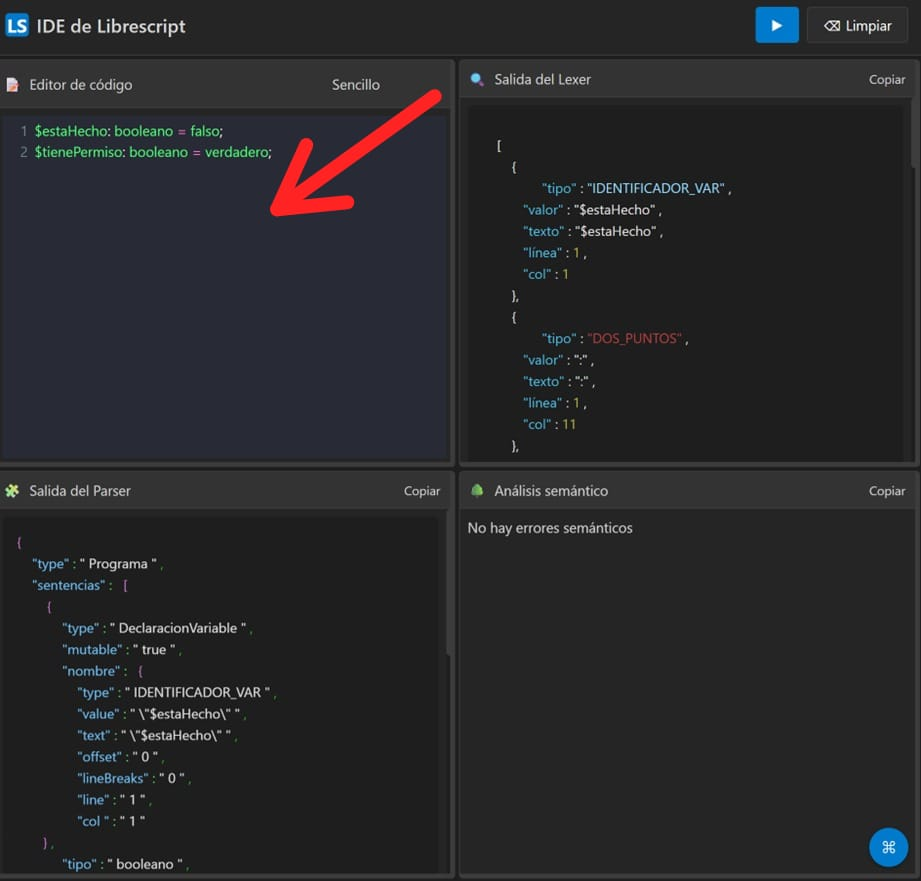Click the blue Run play button
Screen dimensions: 921x881
pyautogui.click(x=777, y=25)
